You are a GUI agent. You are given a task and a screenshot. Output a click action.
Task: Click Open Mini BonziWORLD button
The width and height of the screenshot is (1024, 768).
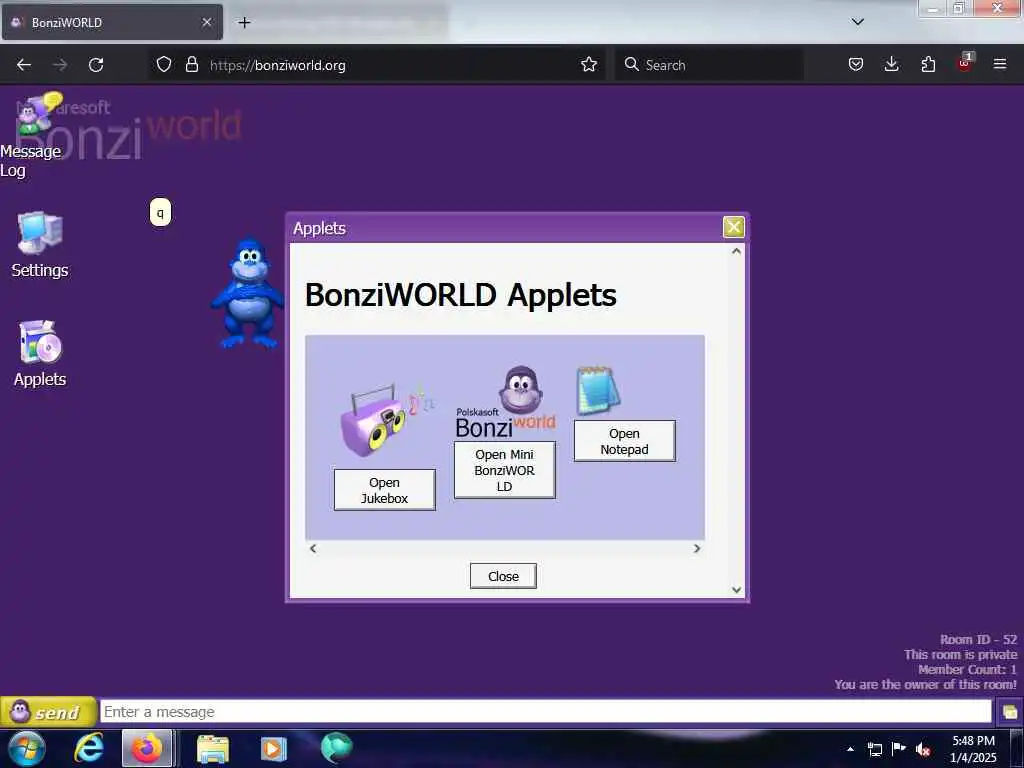pos(505,470)
